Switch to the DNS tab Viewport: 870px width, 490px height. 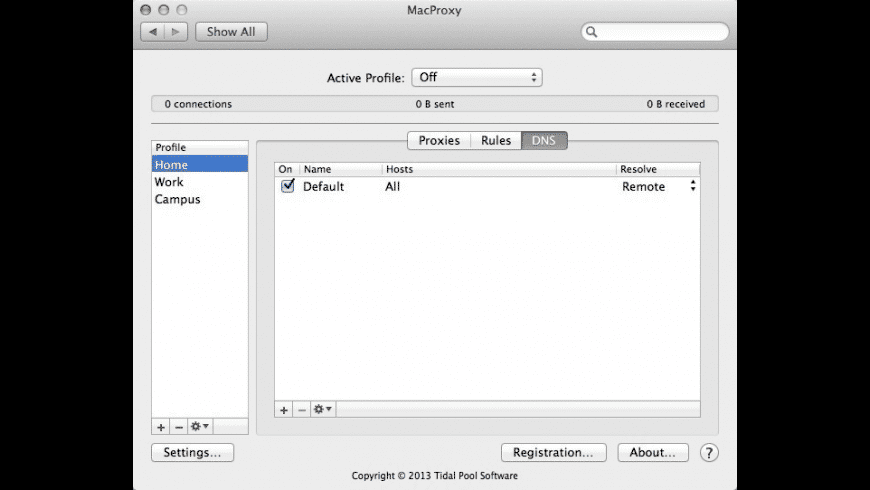click(x=544, y=140)
